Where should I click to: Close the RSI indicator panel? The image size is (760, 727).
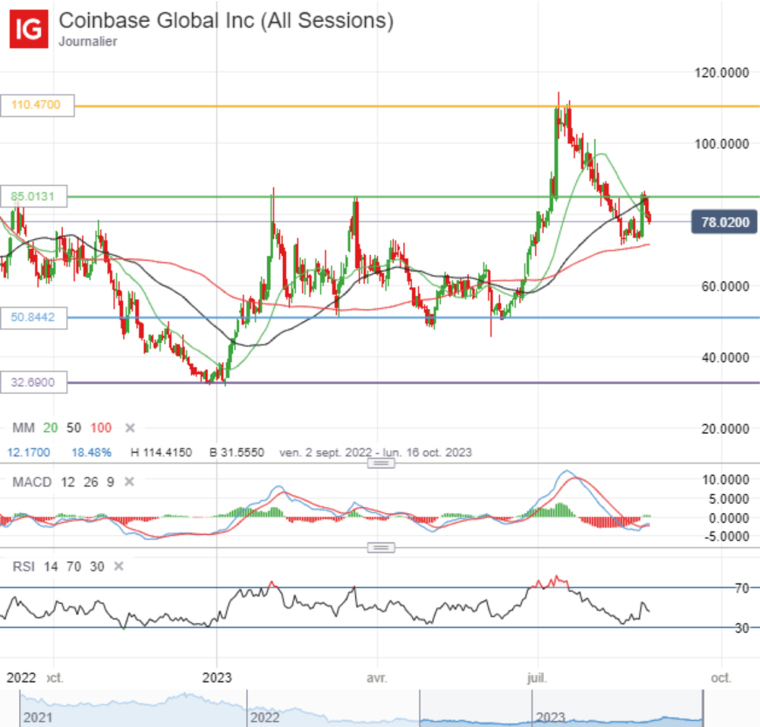pos(118,566)
